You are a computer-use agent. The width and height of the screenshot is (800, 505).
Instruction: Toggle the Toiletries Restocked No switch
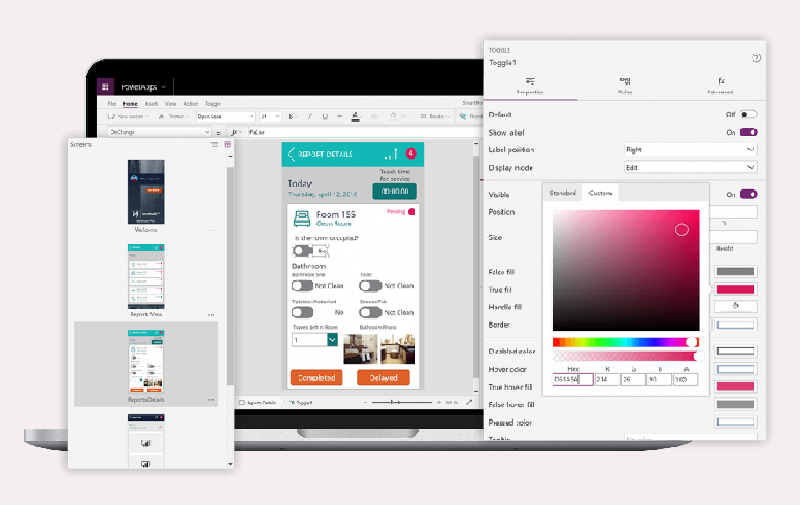coord(302,312)
